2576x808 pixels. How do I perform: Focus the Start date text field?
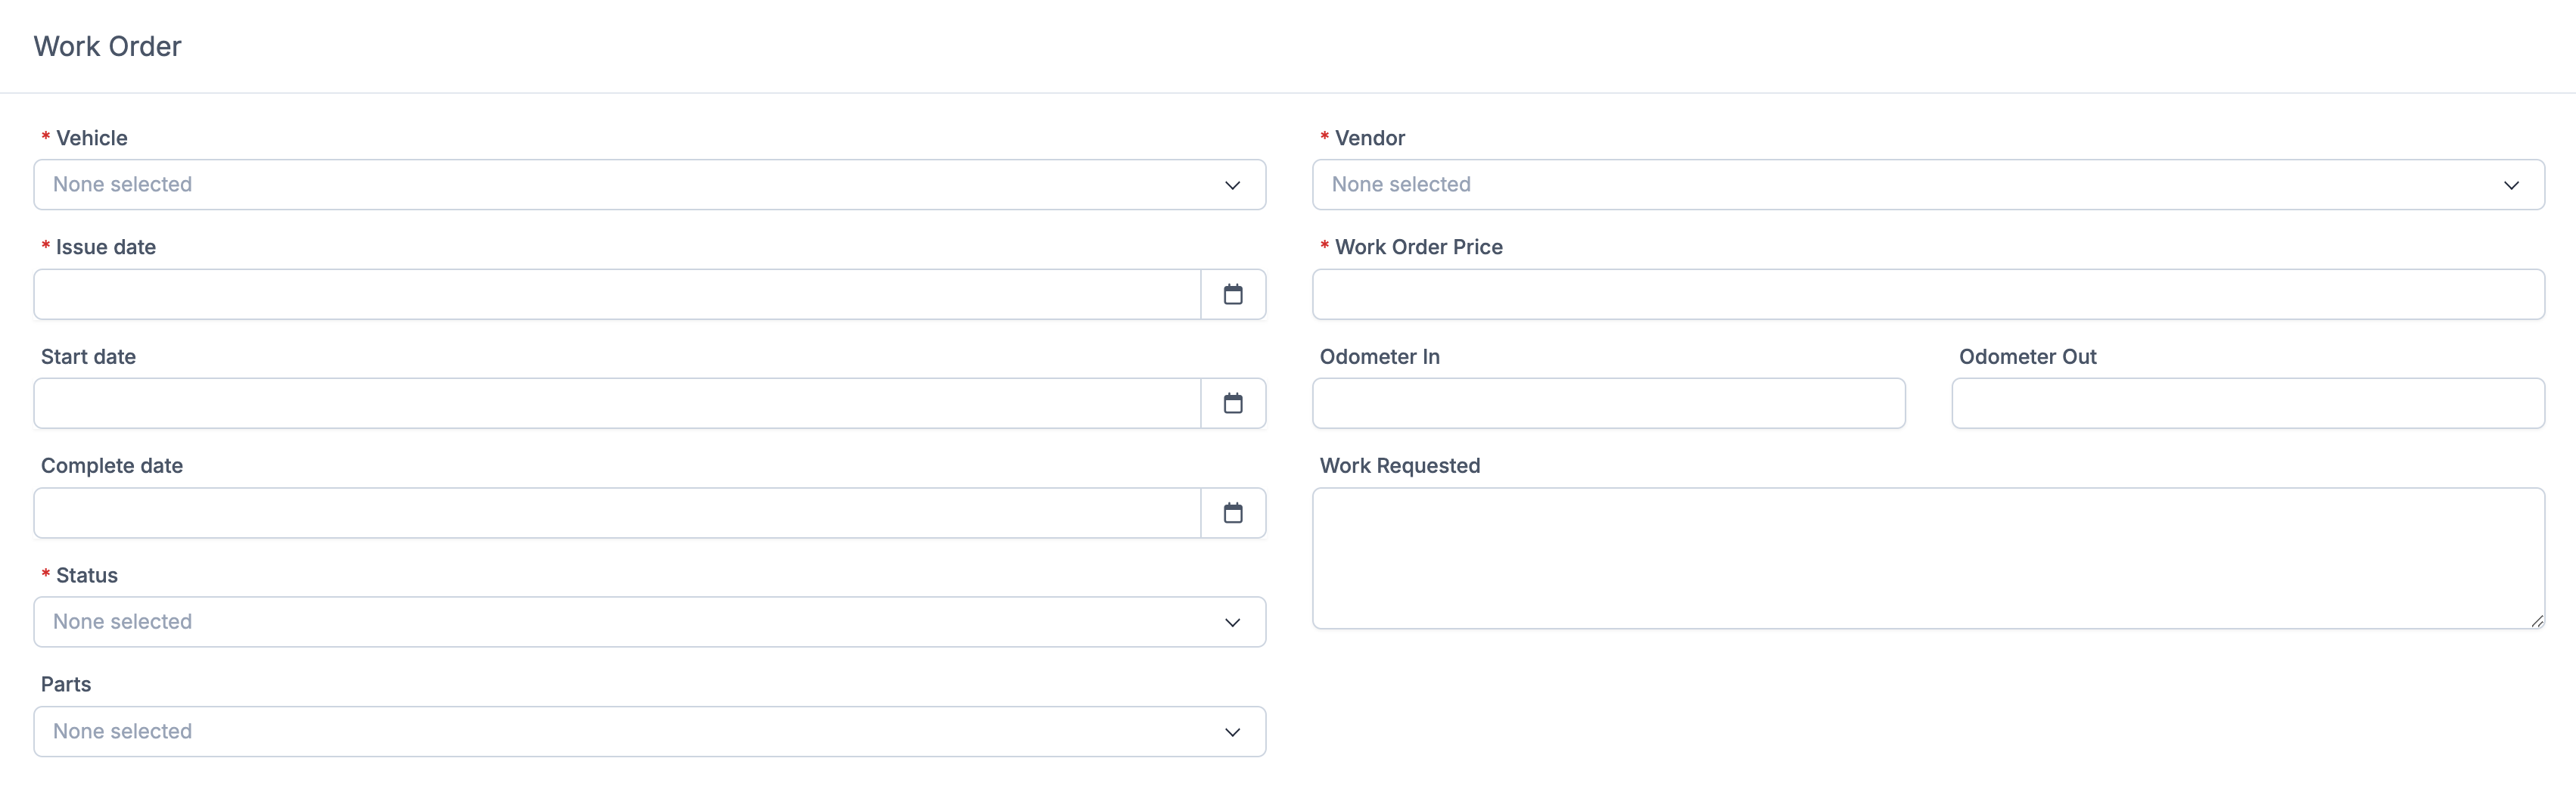616,403
